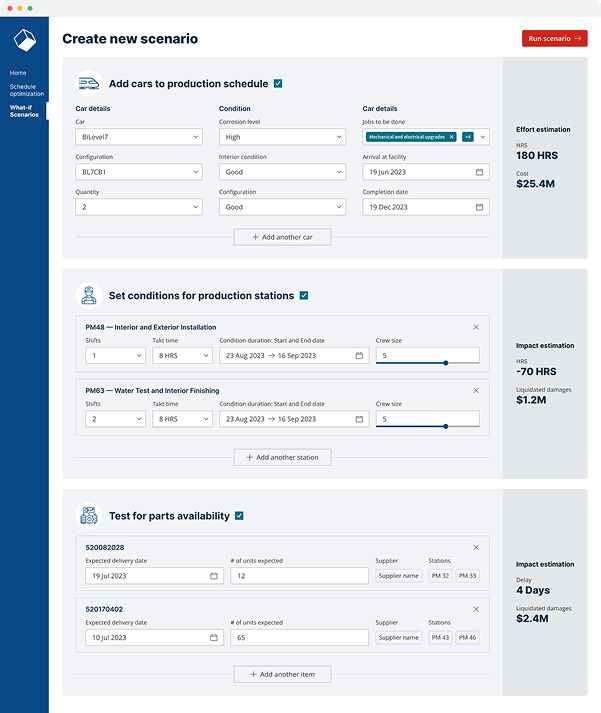The height and width of the screenshot is (713, 601).
Task: Click Add another car
Action: coord(282,237)
